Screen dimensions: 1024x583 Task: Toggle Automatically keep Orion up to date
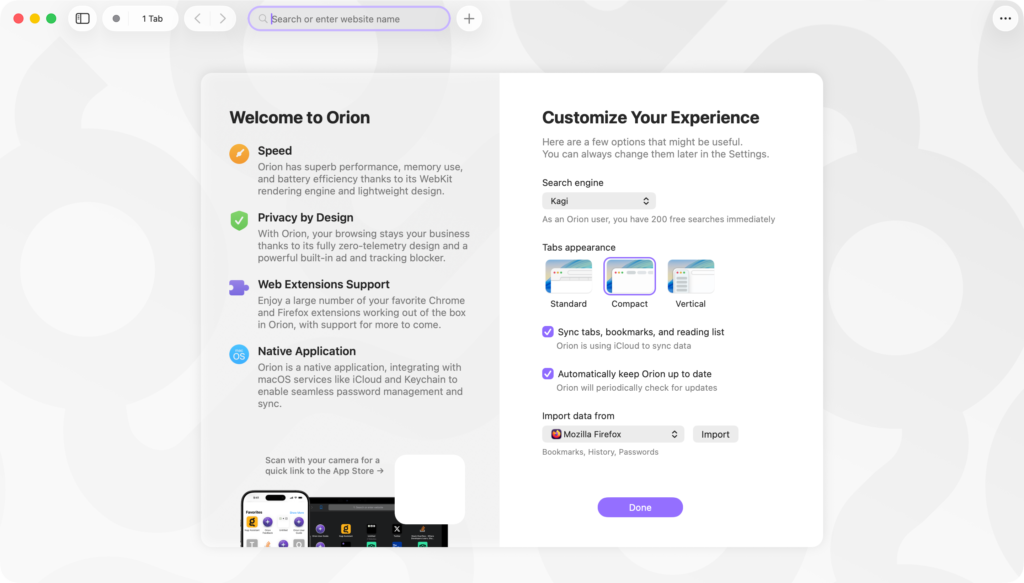point(548,373)
